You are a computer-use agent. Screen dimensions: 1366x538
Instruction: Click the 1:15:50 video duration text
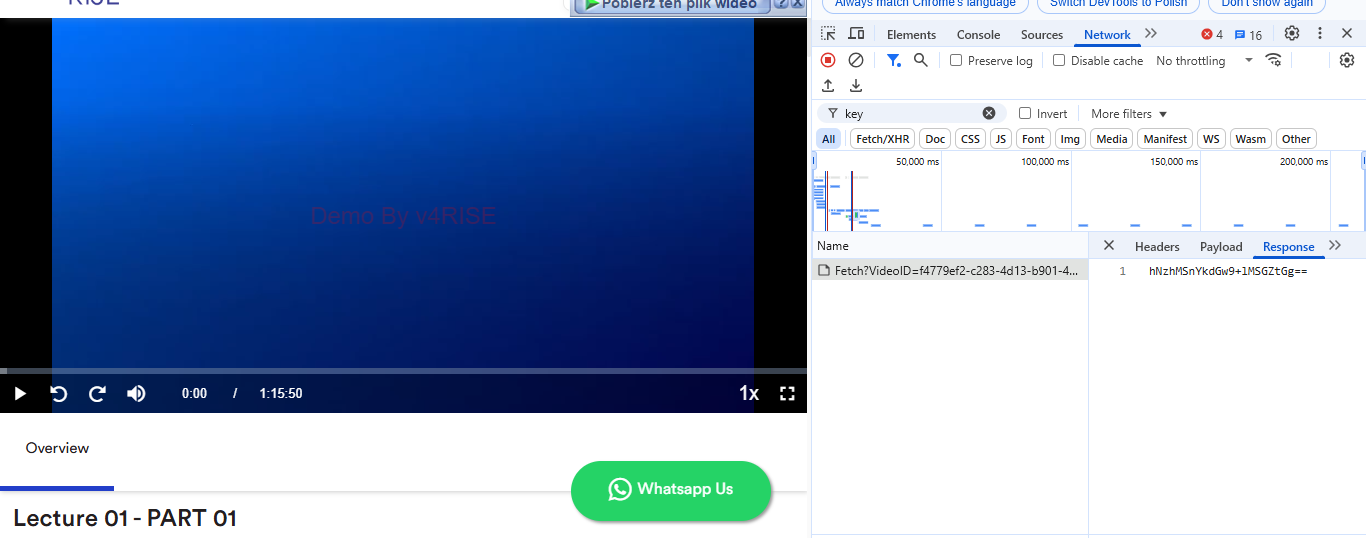point(281,394)
